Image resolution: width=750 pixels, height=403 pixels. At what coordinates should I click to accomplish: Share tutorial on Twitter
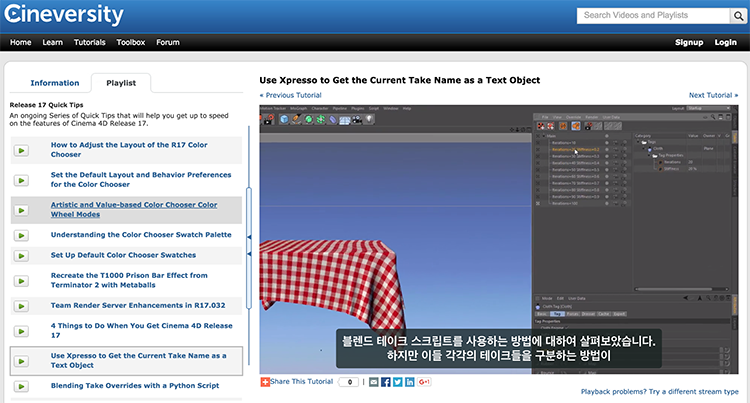point(397,382)
